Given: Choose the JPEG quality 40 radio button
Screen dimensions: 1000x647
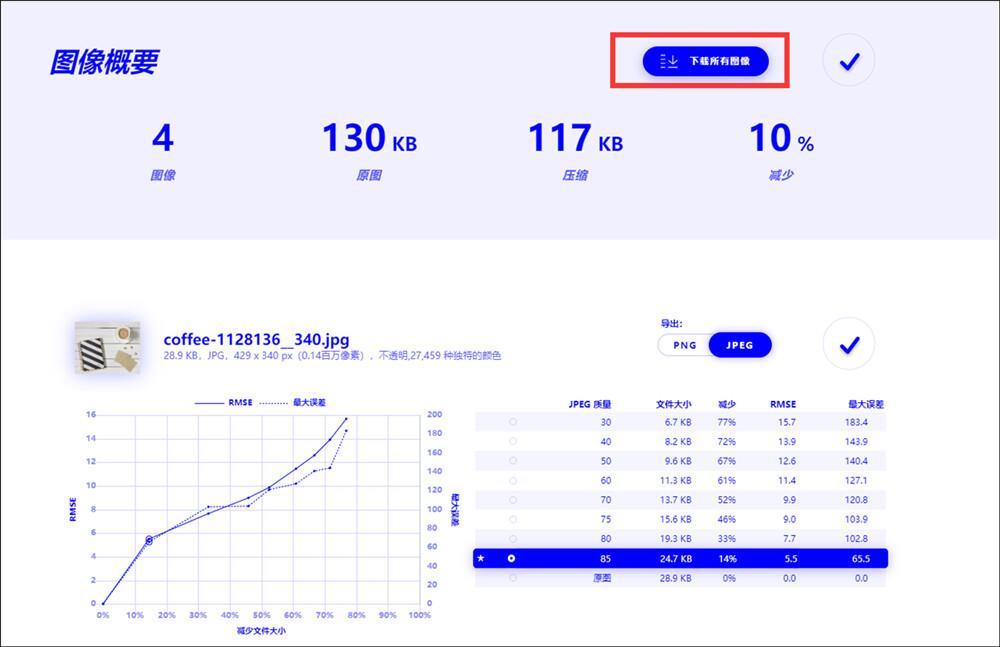Looking at the screenshot, I should point(513,441).
